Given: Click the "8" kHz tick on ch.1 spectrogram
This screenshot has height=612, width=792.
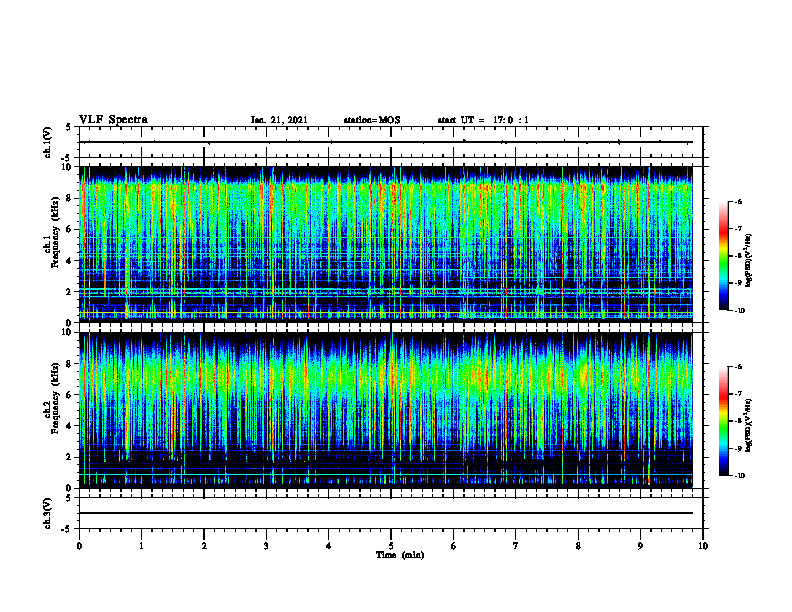Looking at the screenshot, I should tap(71, 198).
